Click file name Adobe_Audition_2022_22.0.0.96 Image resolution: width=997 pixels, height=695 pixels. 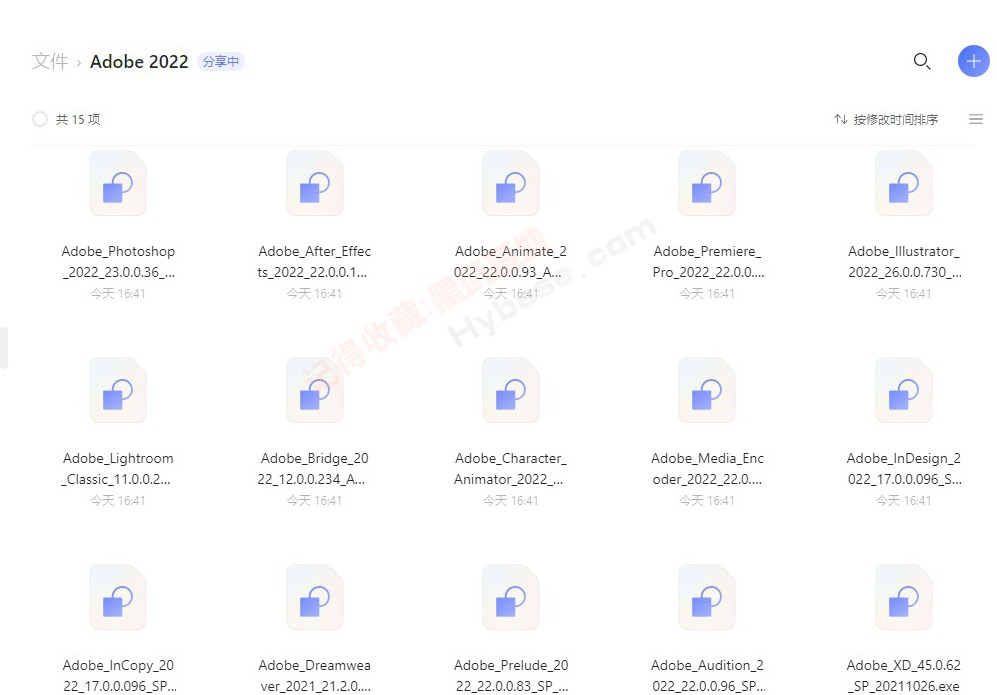click(x=707, y=675)
